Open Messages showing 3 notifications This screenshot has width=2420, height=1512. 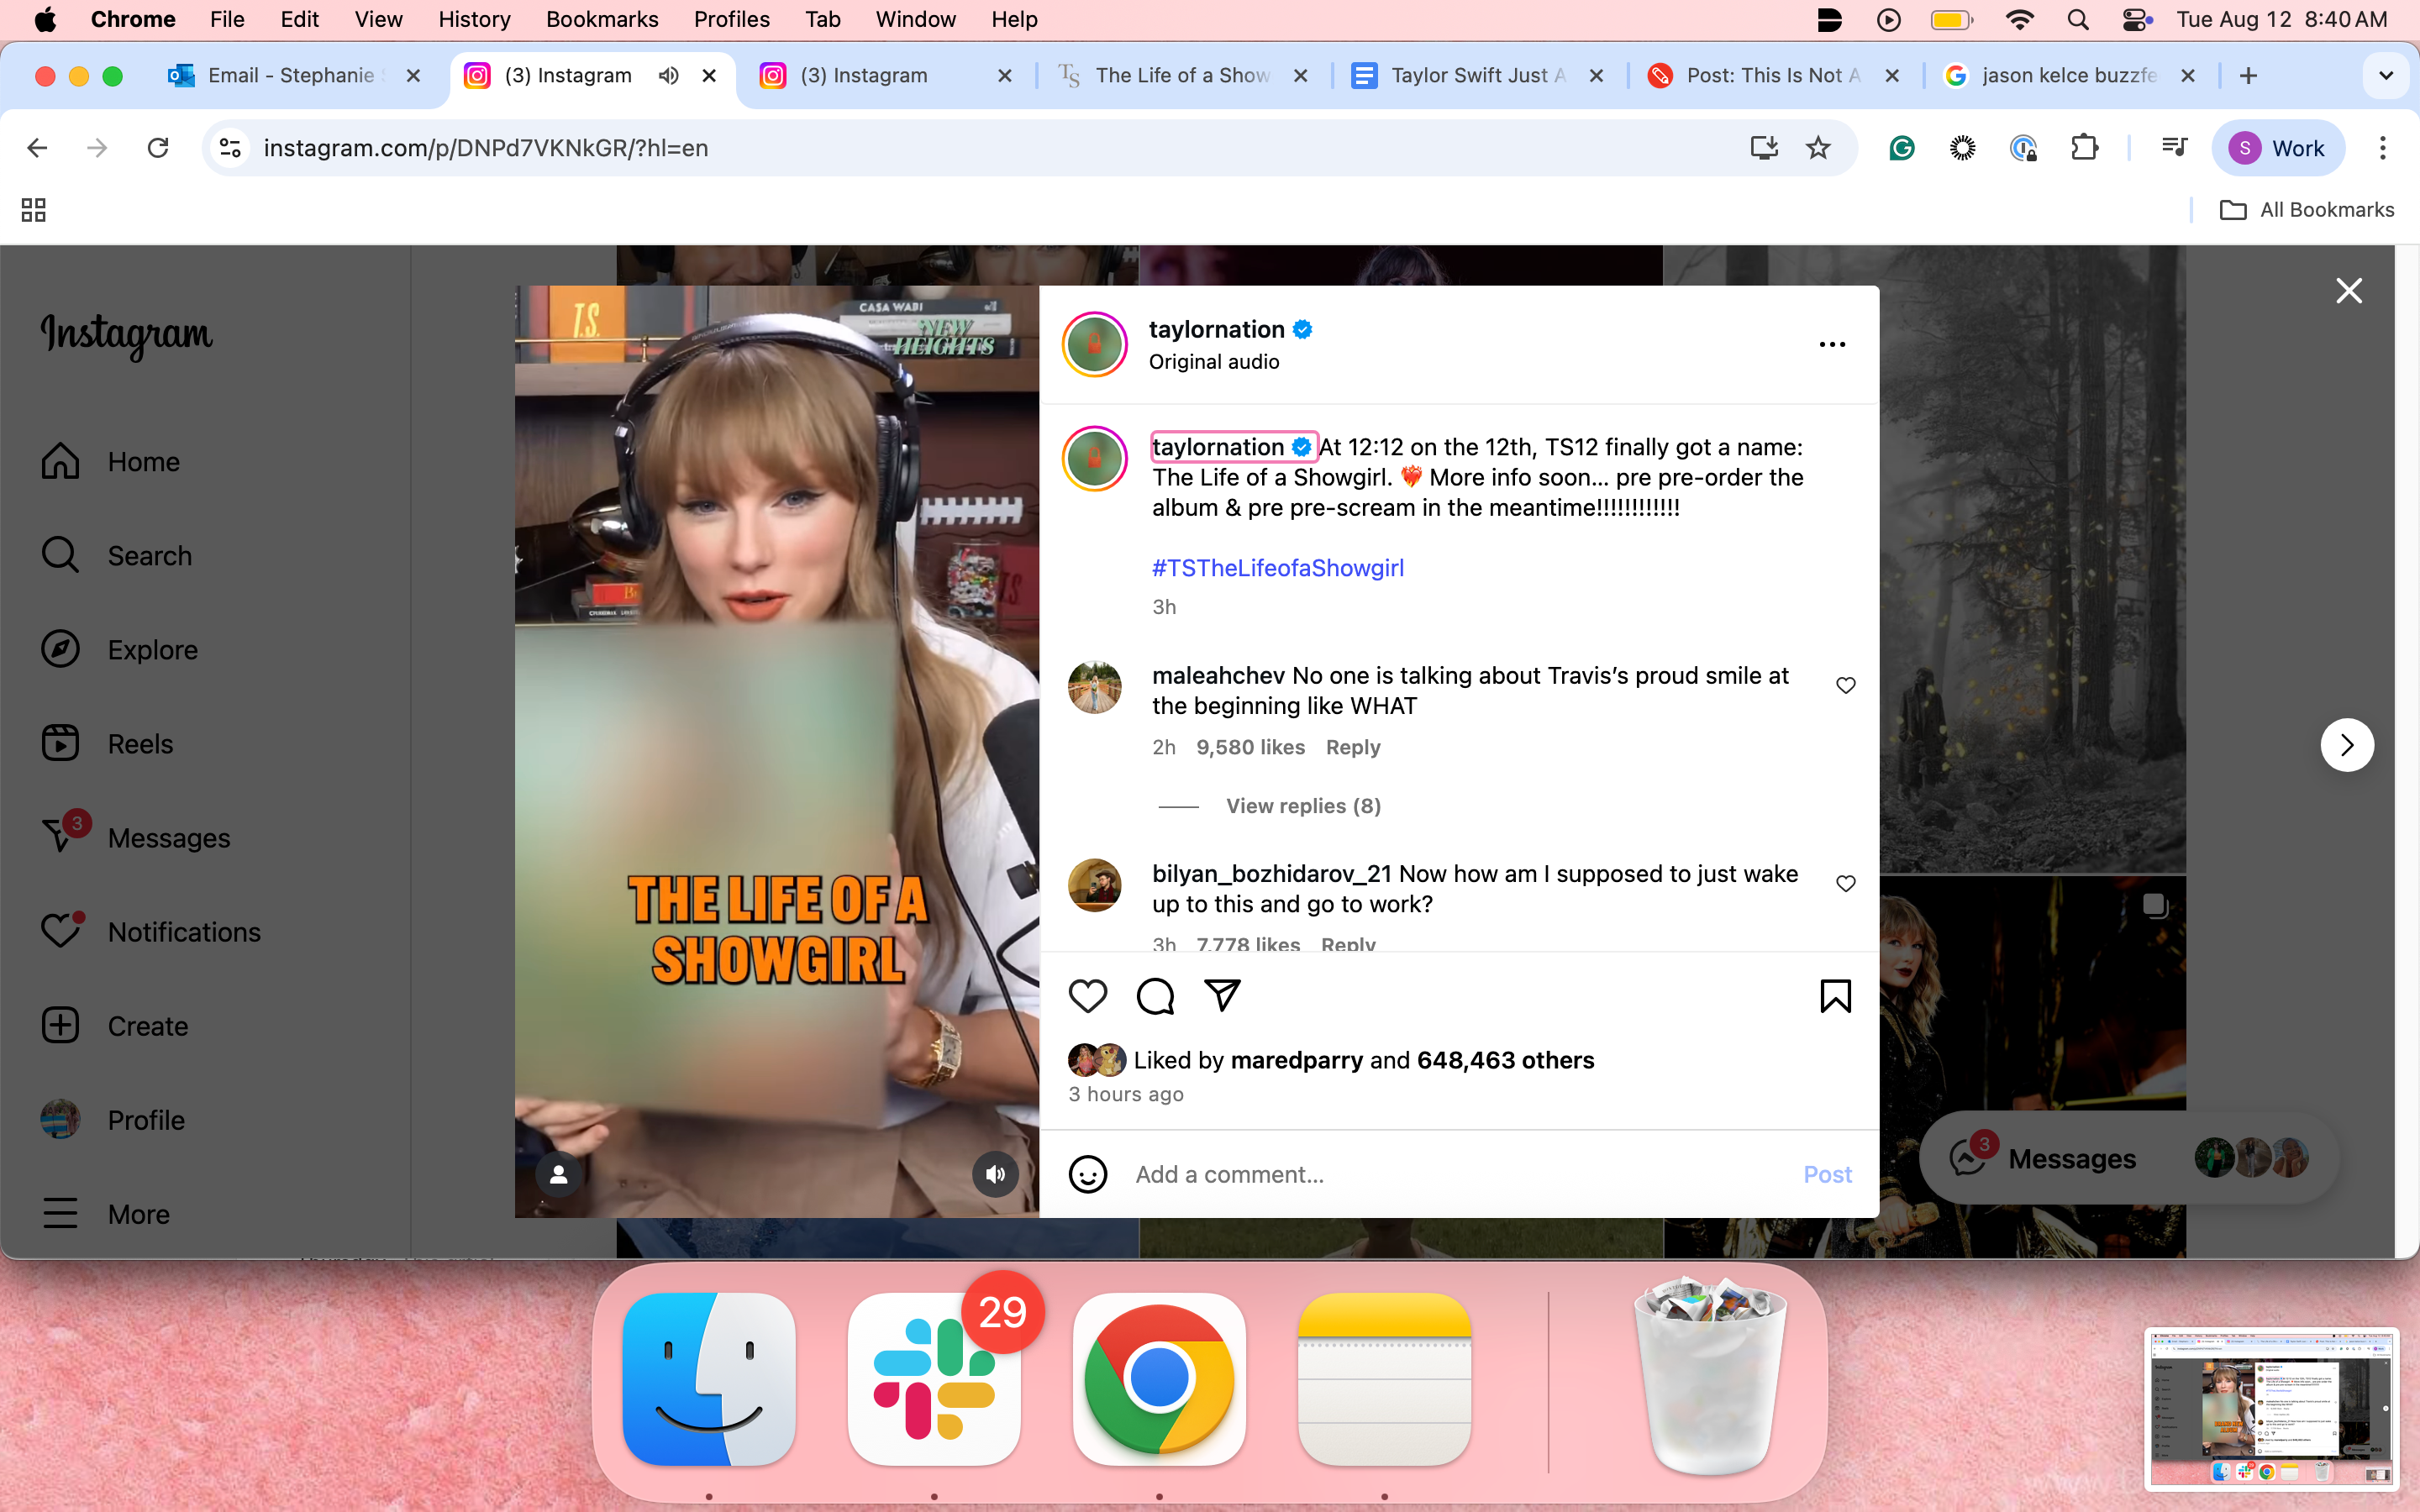(167, 837)
